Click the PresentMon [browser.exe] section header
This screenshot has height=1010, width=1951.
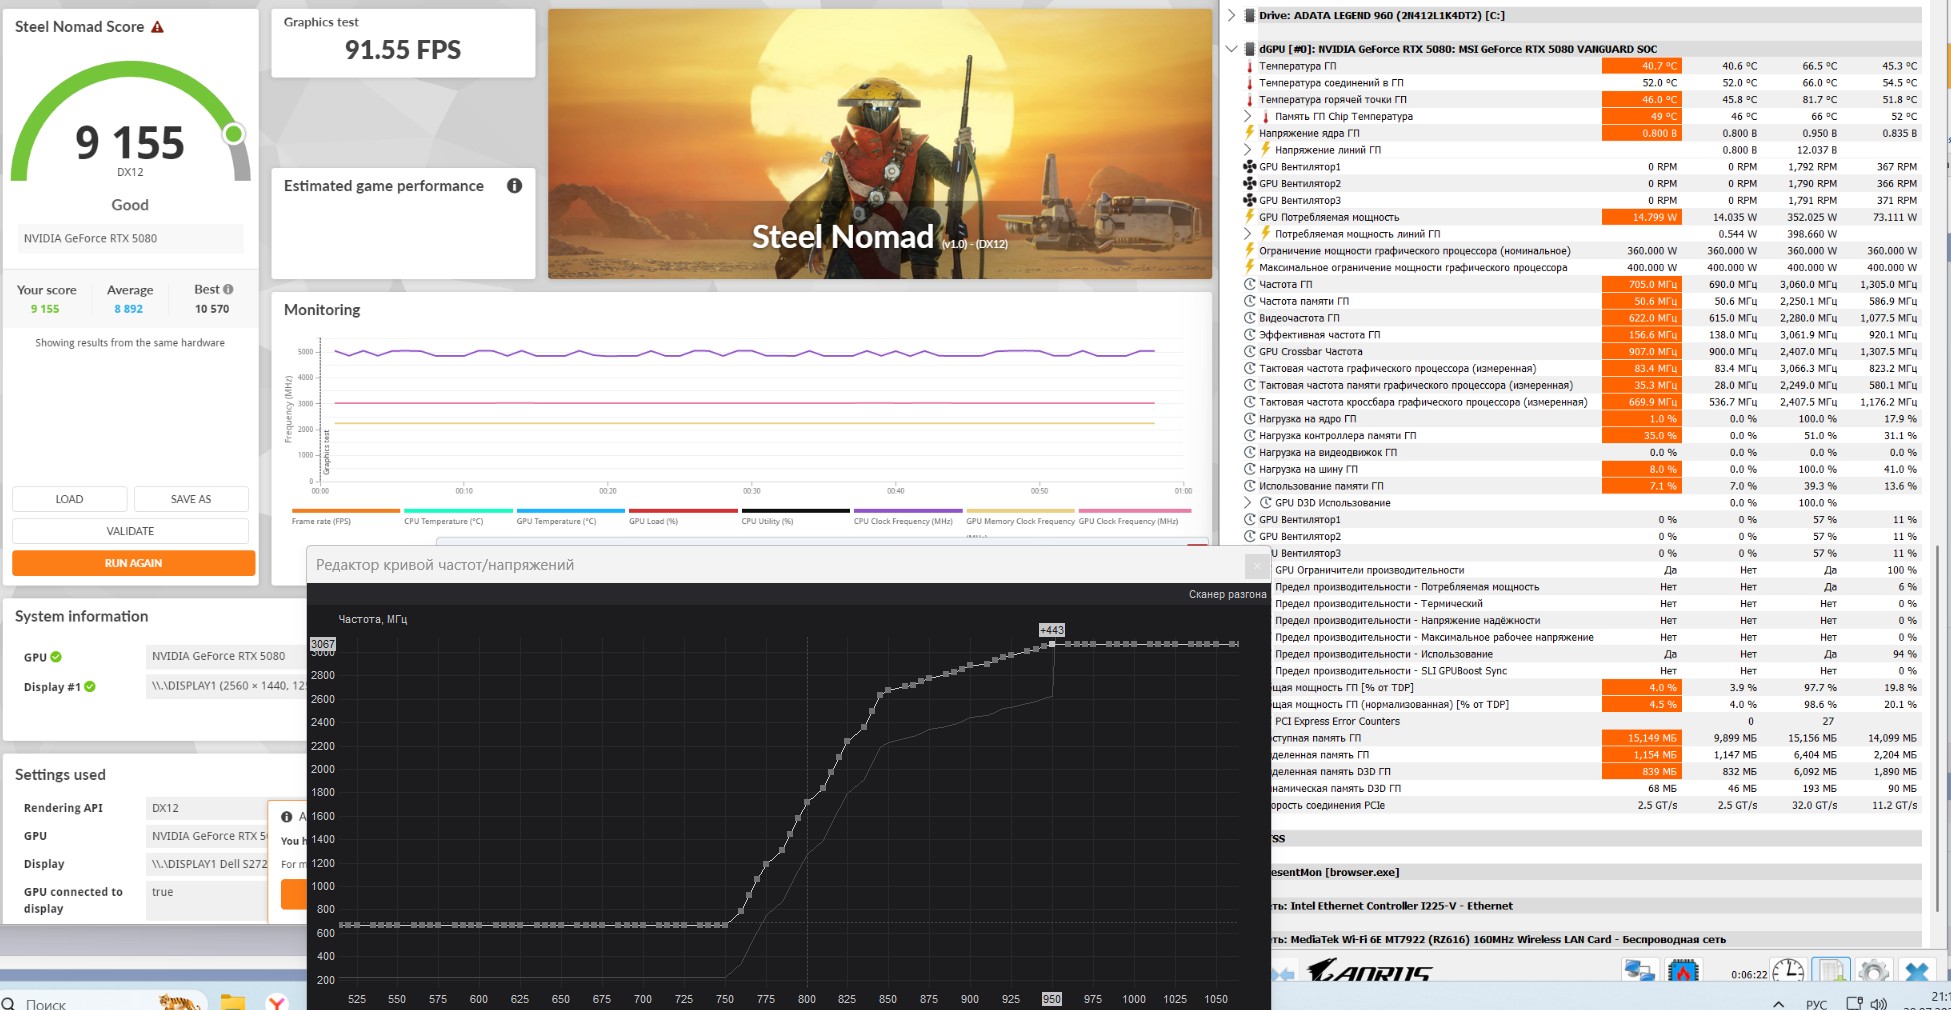pyautogui.click(x=1596, y=872)
